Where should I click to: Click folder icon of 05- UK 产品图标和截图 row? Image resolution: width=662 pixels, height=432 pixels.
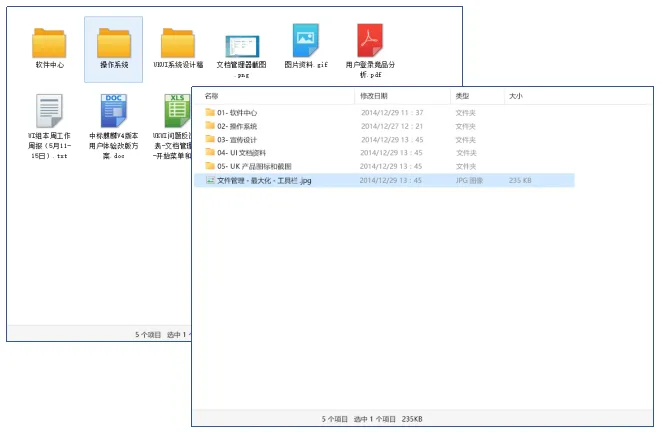click(210, 166)
